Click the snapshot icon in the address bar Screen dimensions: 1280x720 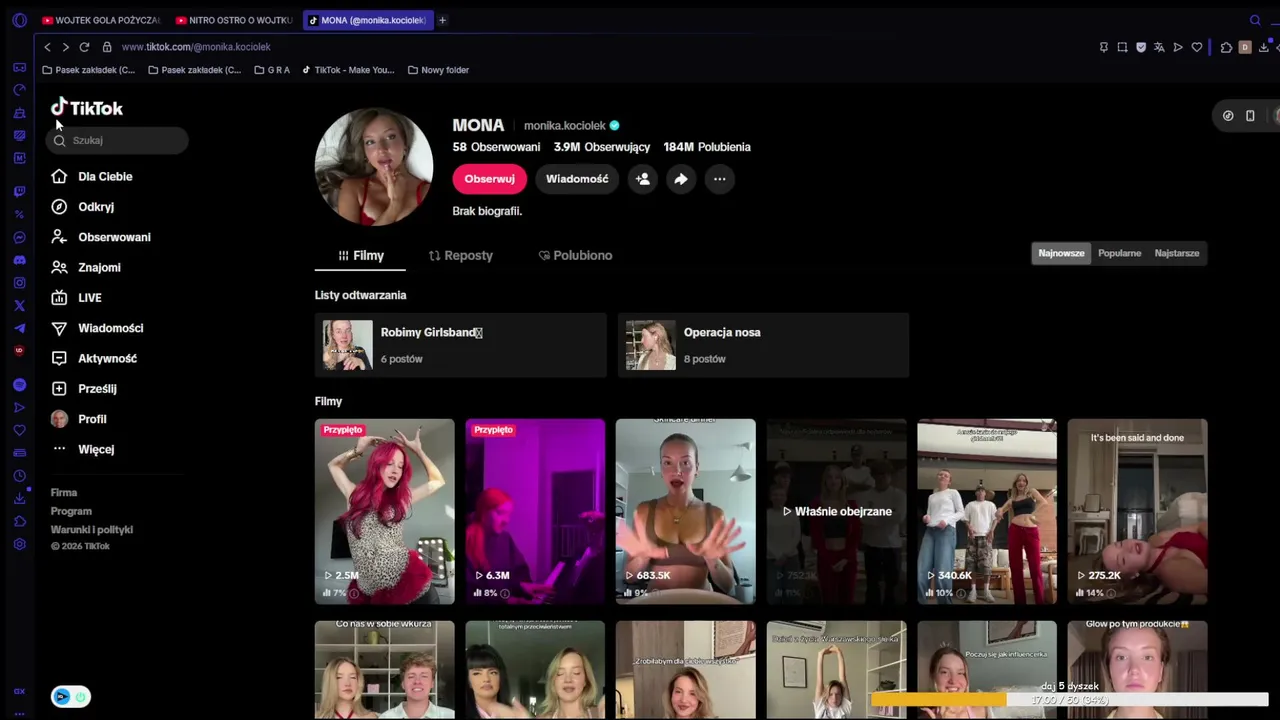[1122, 47]
